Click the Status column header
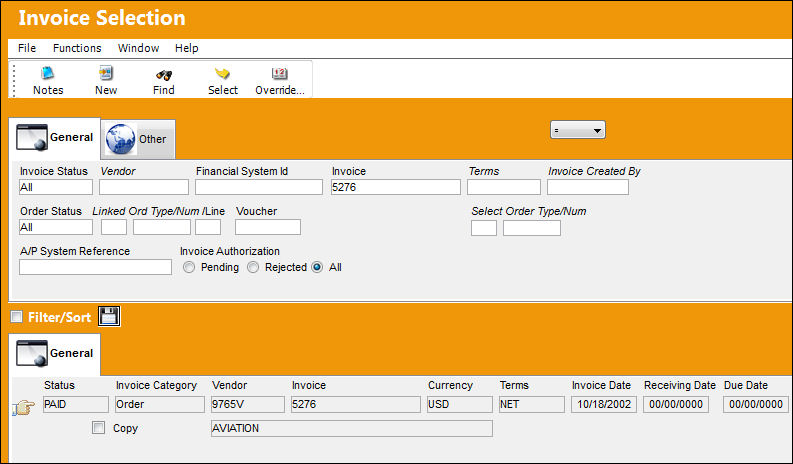Image resolution: width=793 pixels, height=464 pixels. [x=59, y=385]
